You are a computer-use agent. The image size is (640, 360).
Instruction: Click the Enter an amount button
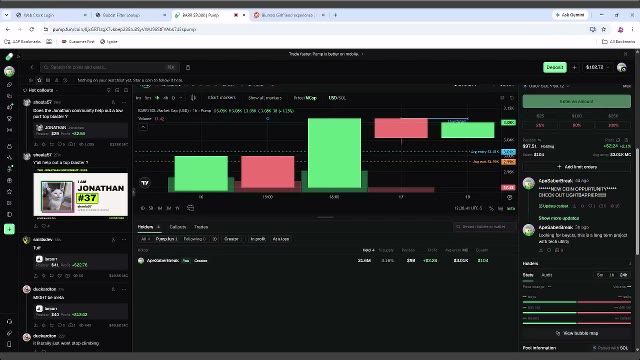(576, 101)
